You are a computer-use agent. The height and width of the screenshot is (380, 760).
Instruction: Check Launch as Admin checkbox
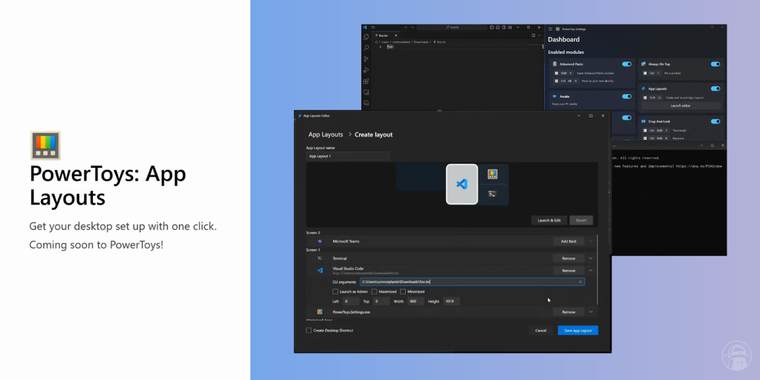click(335, 292)
